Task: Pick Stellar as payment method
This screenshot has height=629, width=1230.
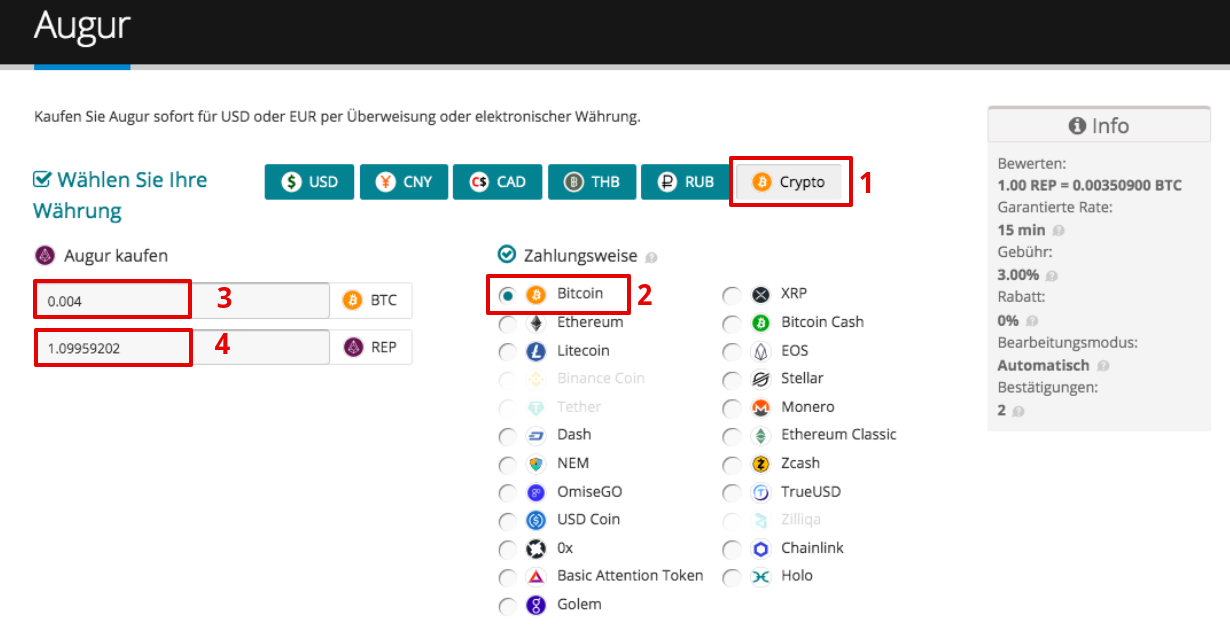Action: (x=732, y=380)
